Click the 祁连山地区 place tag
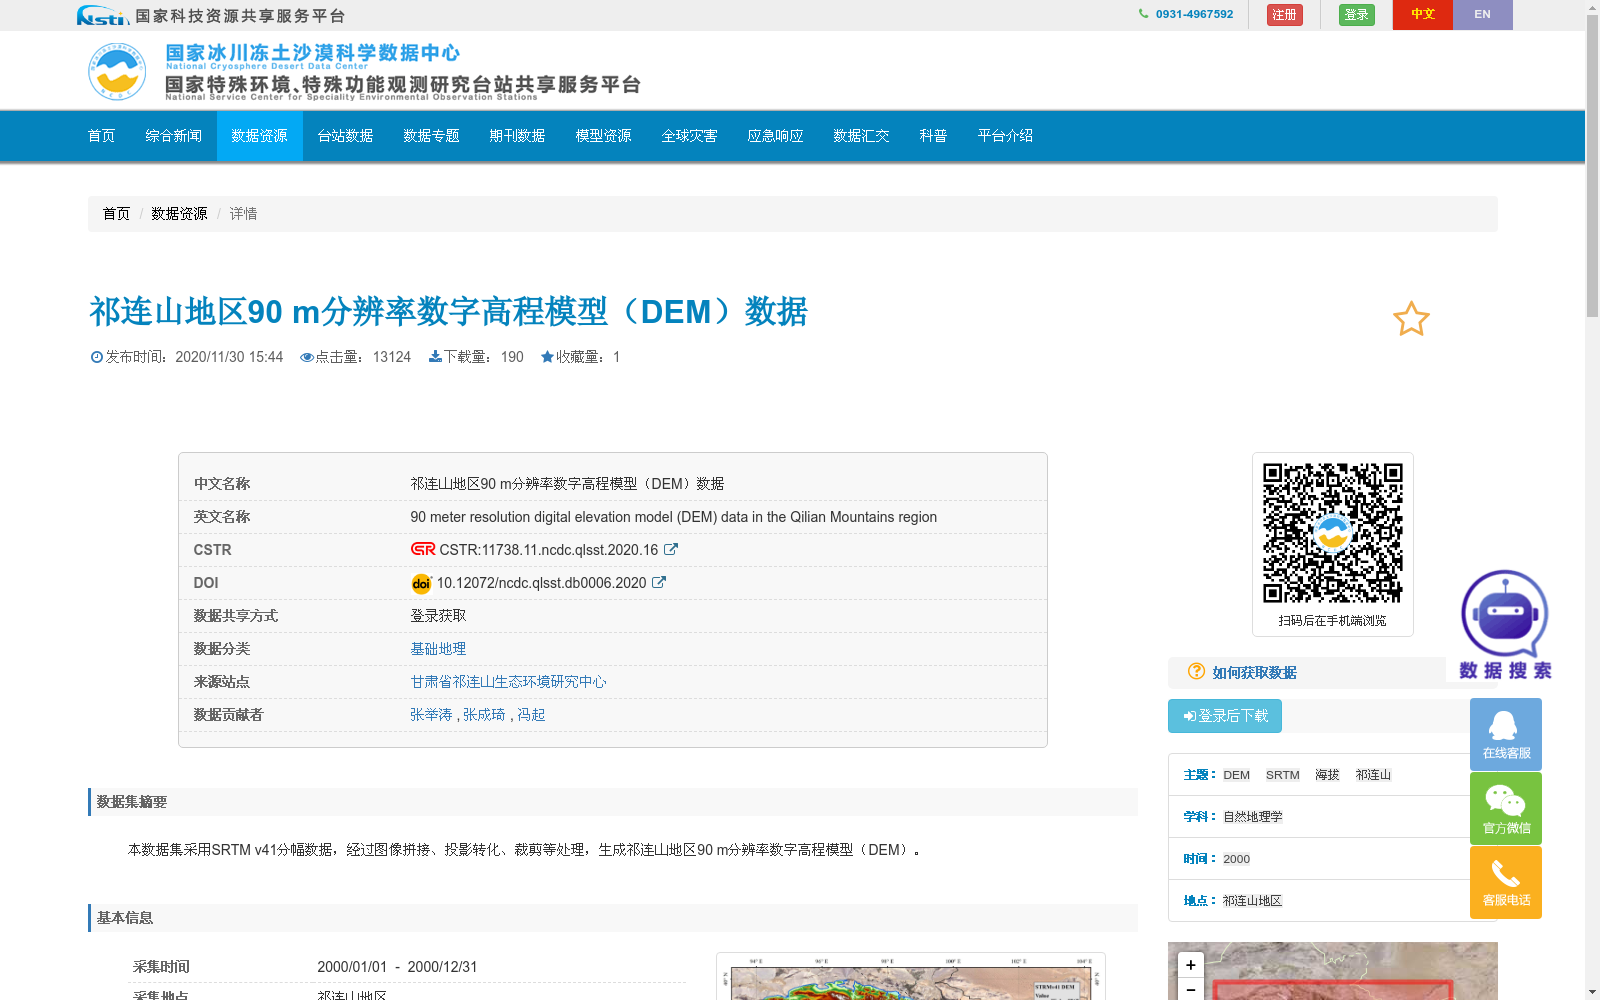1600x1000 pixels. click(1252, 901)
